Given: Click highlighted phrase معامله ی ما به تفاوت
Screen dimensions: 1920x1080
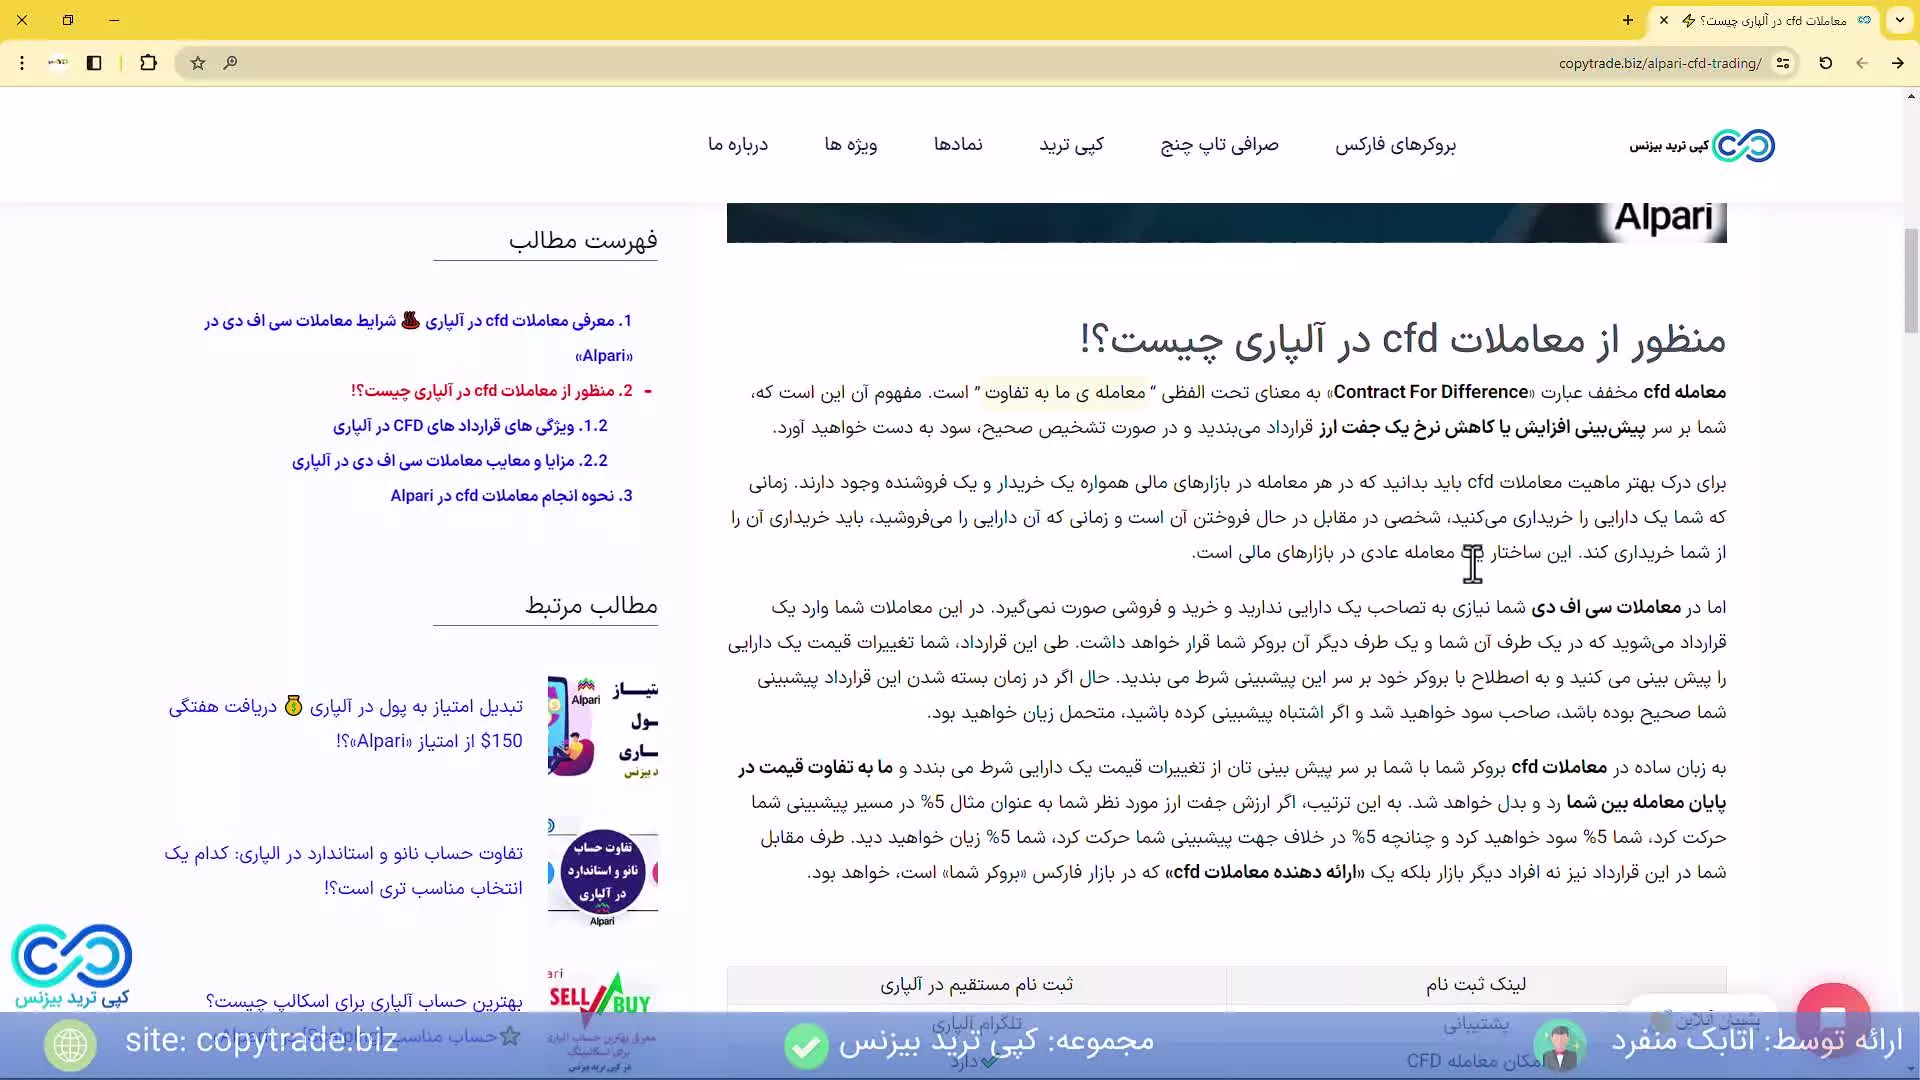Looking at the screenshot, I should pyautogui.click(x=1066, y=392).
